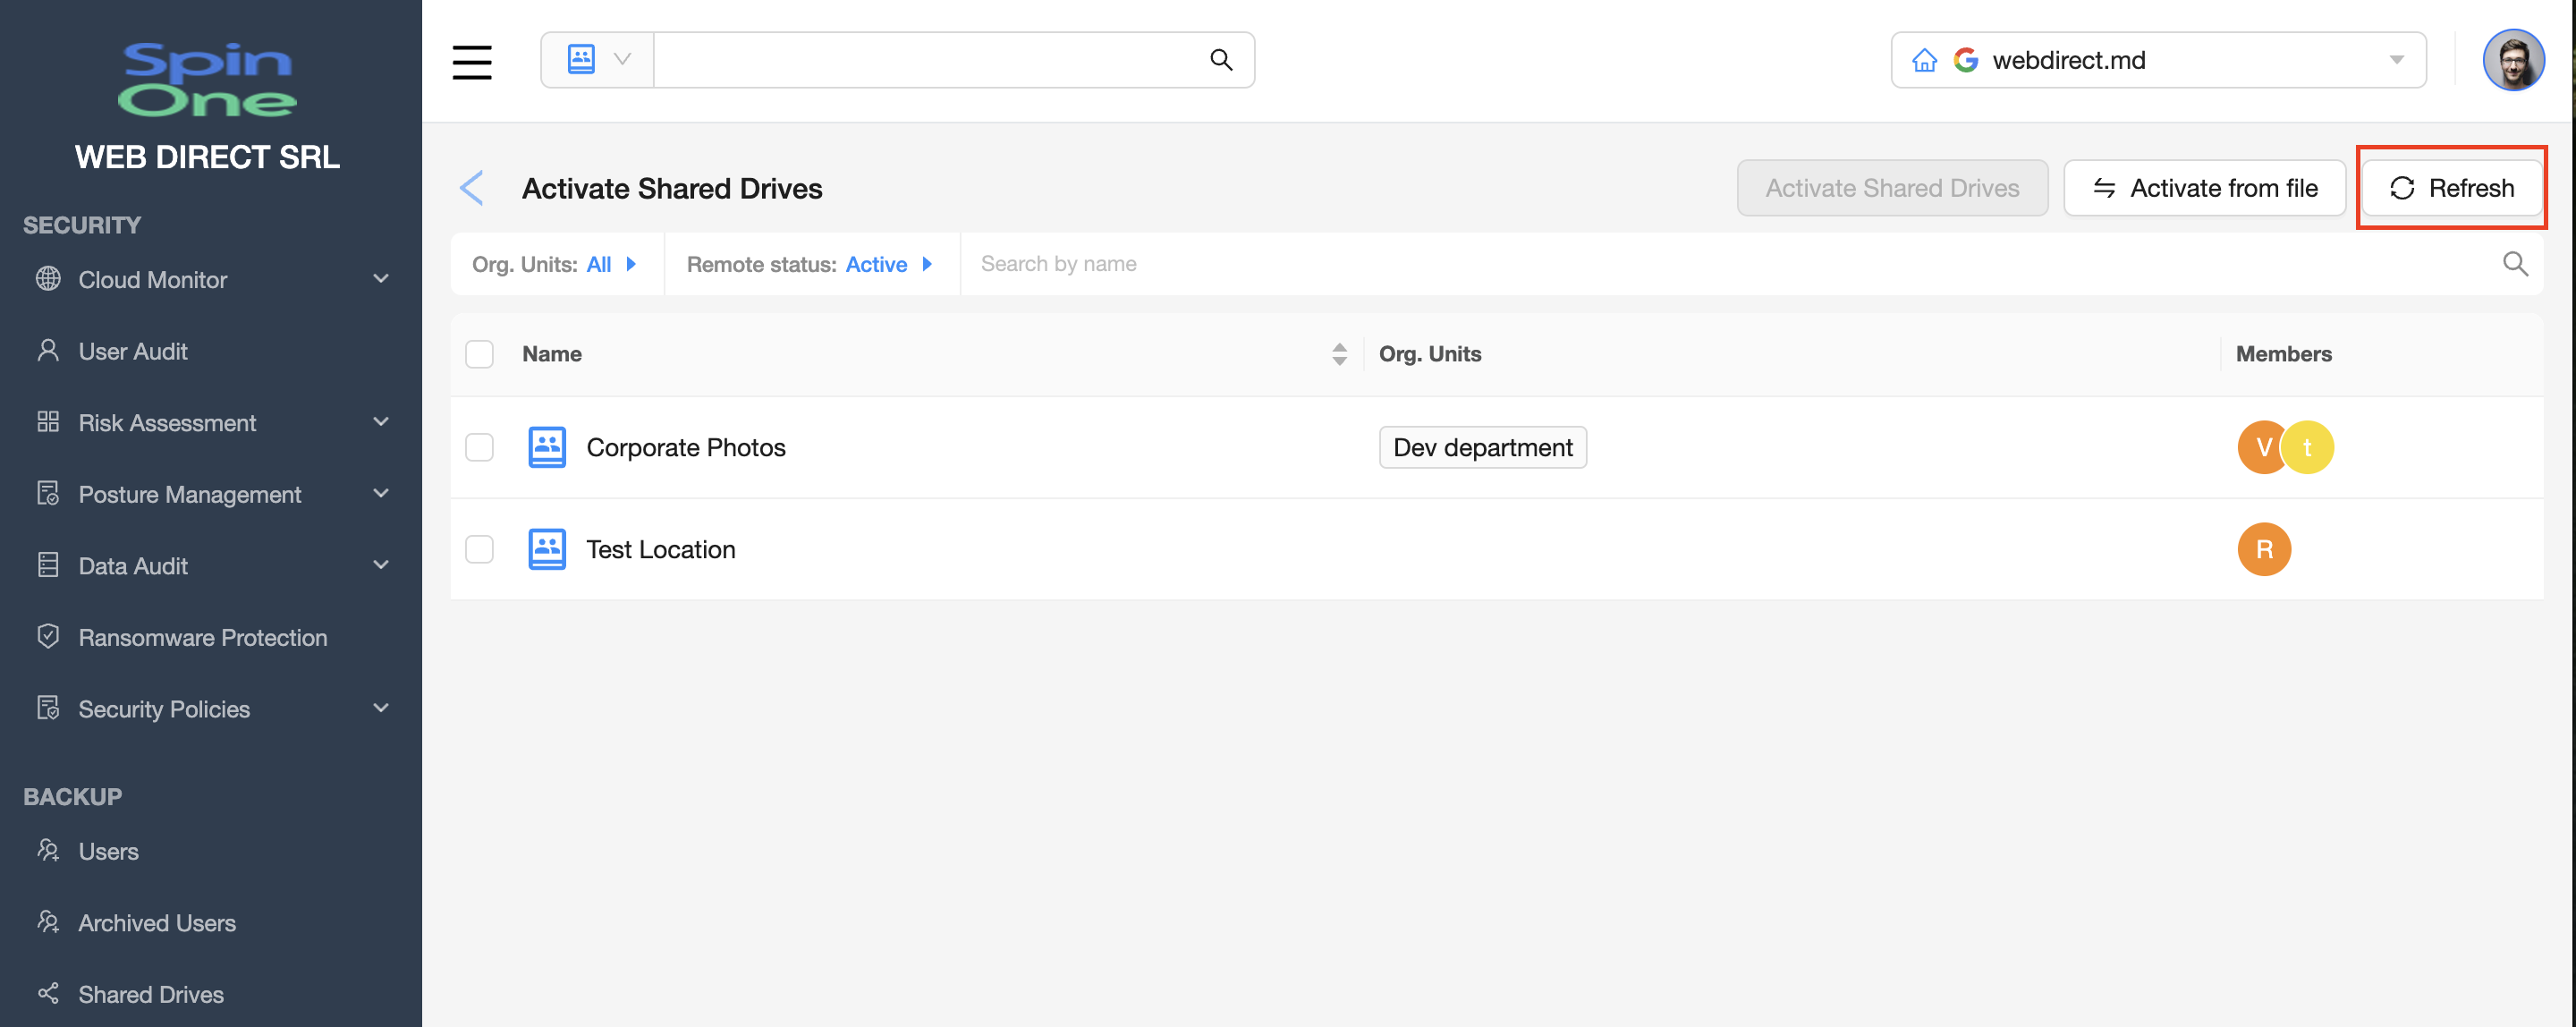
Task: Open Ransomware Protection in sidebar
Action: tap(202, 637)
